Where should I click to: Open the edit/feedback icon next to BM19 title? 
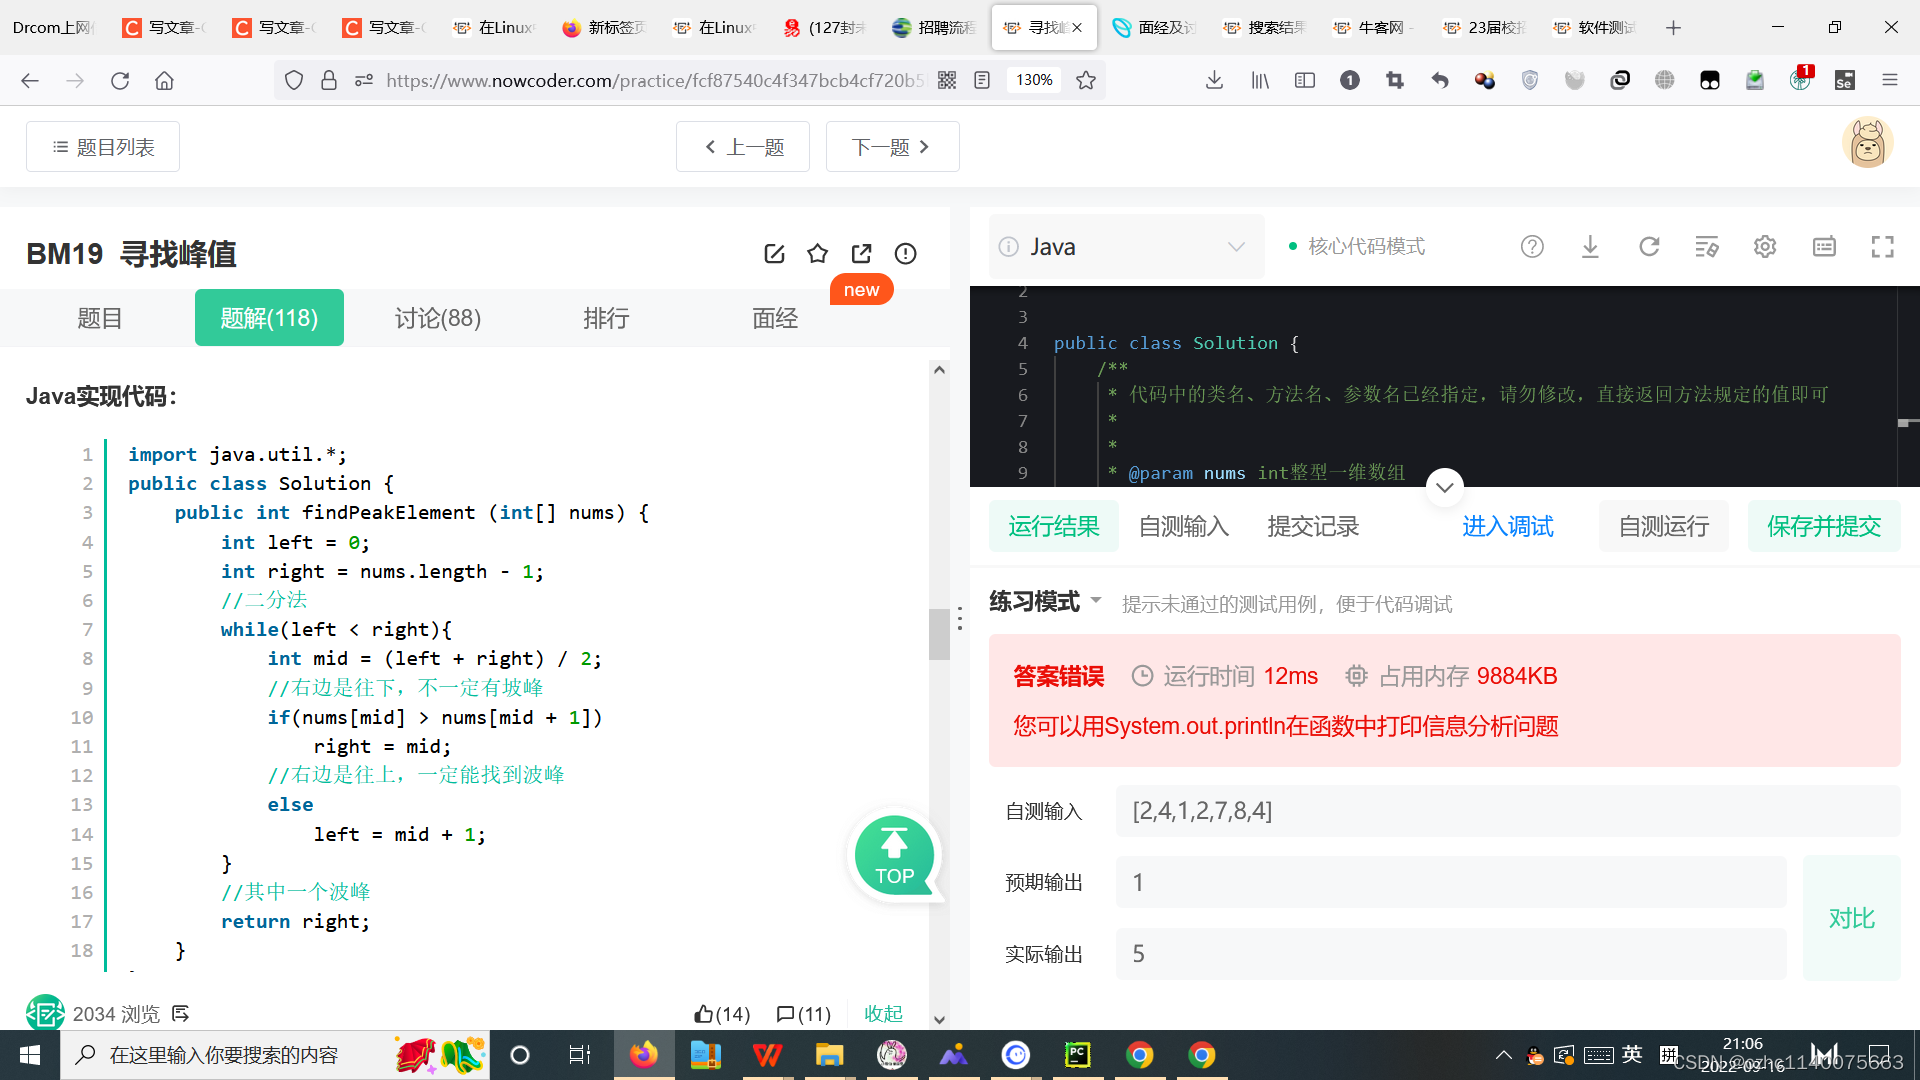point(775,253)
